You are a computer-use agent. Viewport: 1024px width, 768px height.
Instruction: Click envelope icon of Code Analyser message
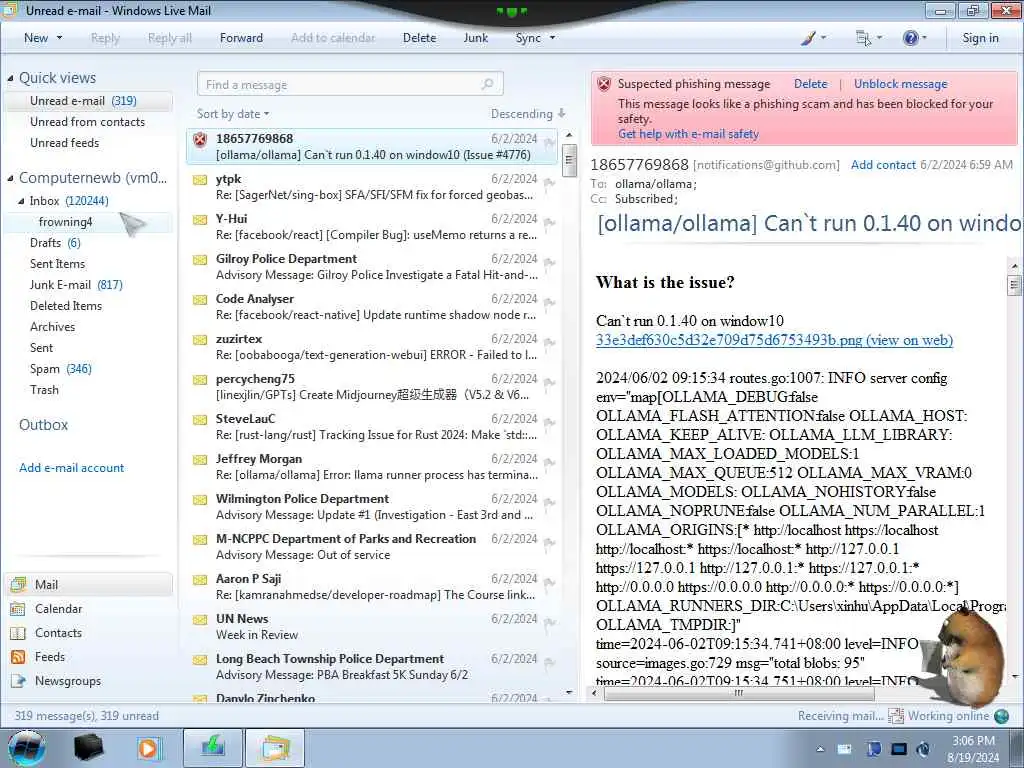coord(200,300)
